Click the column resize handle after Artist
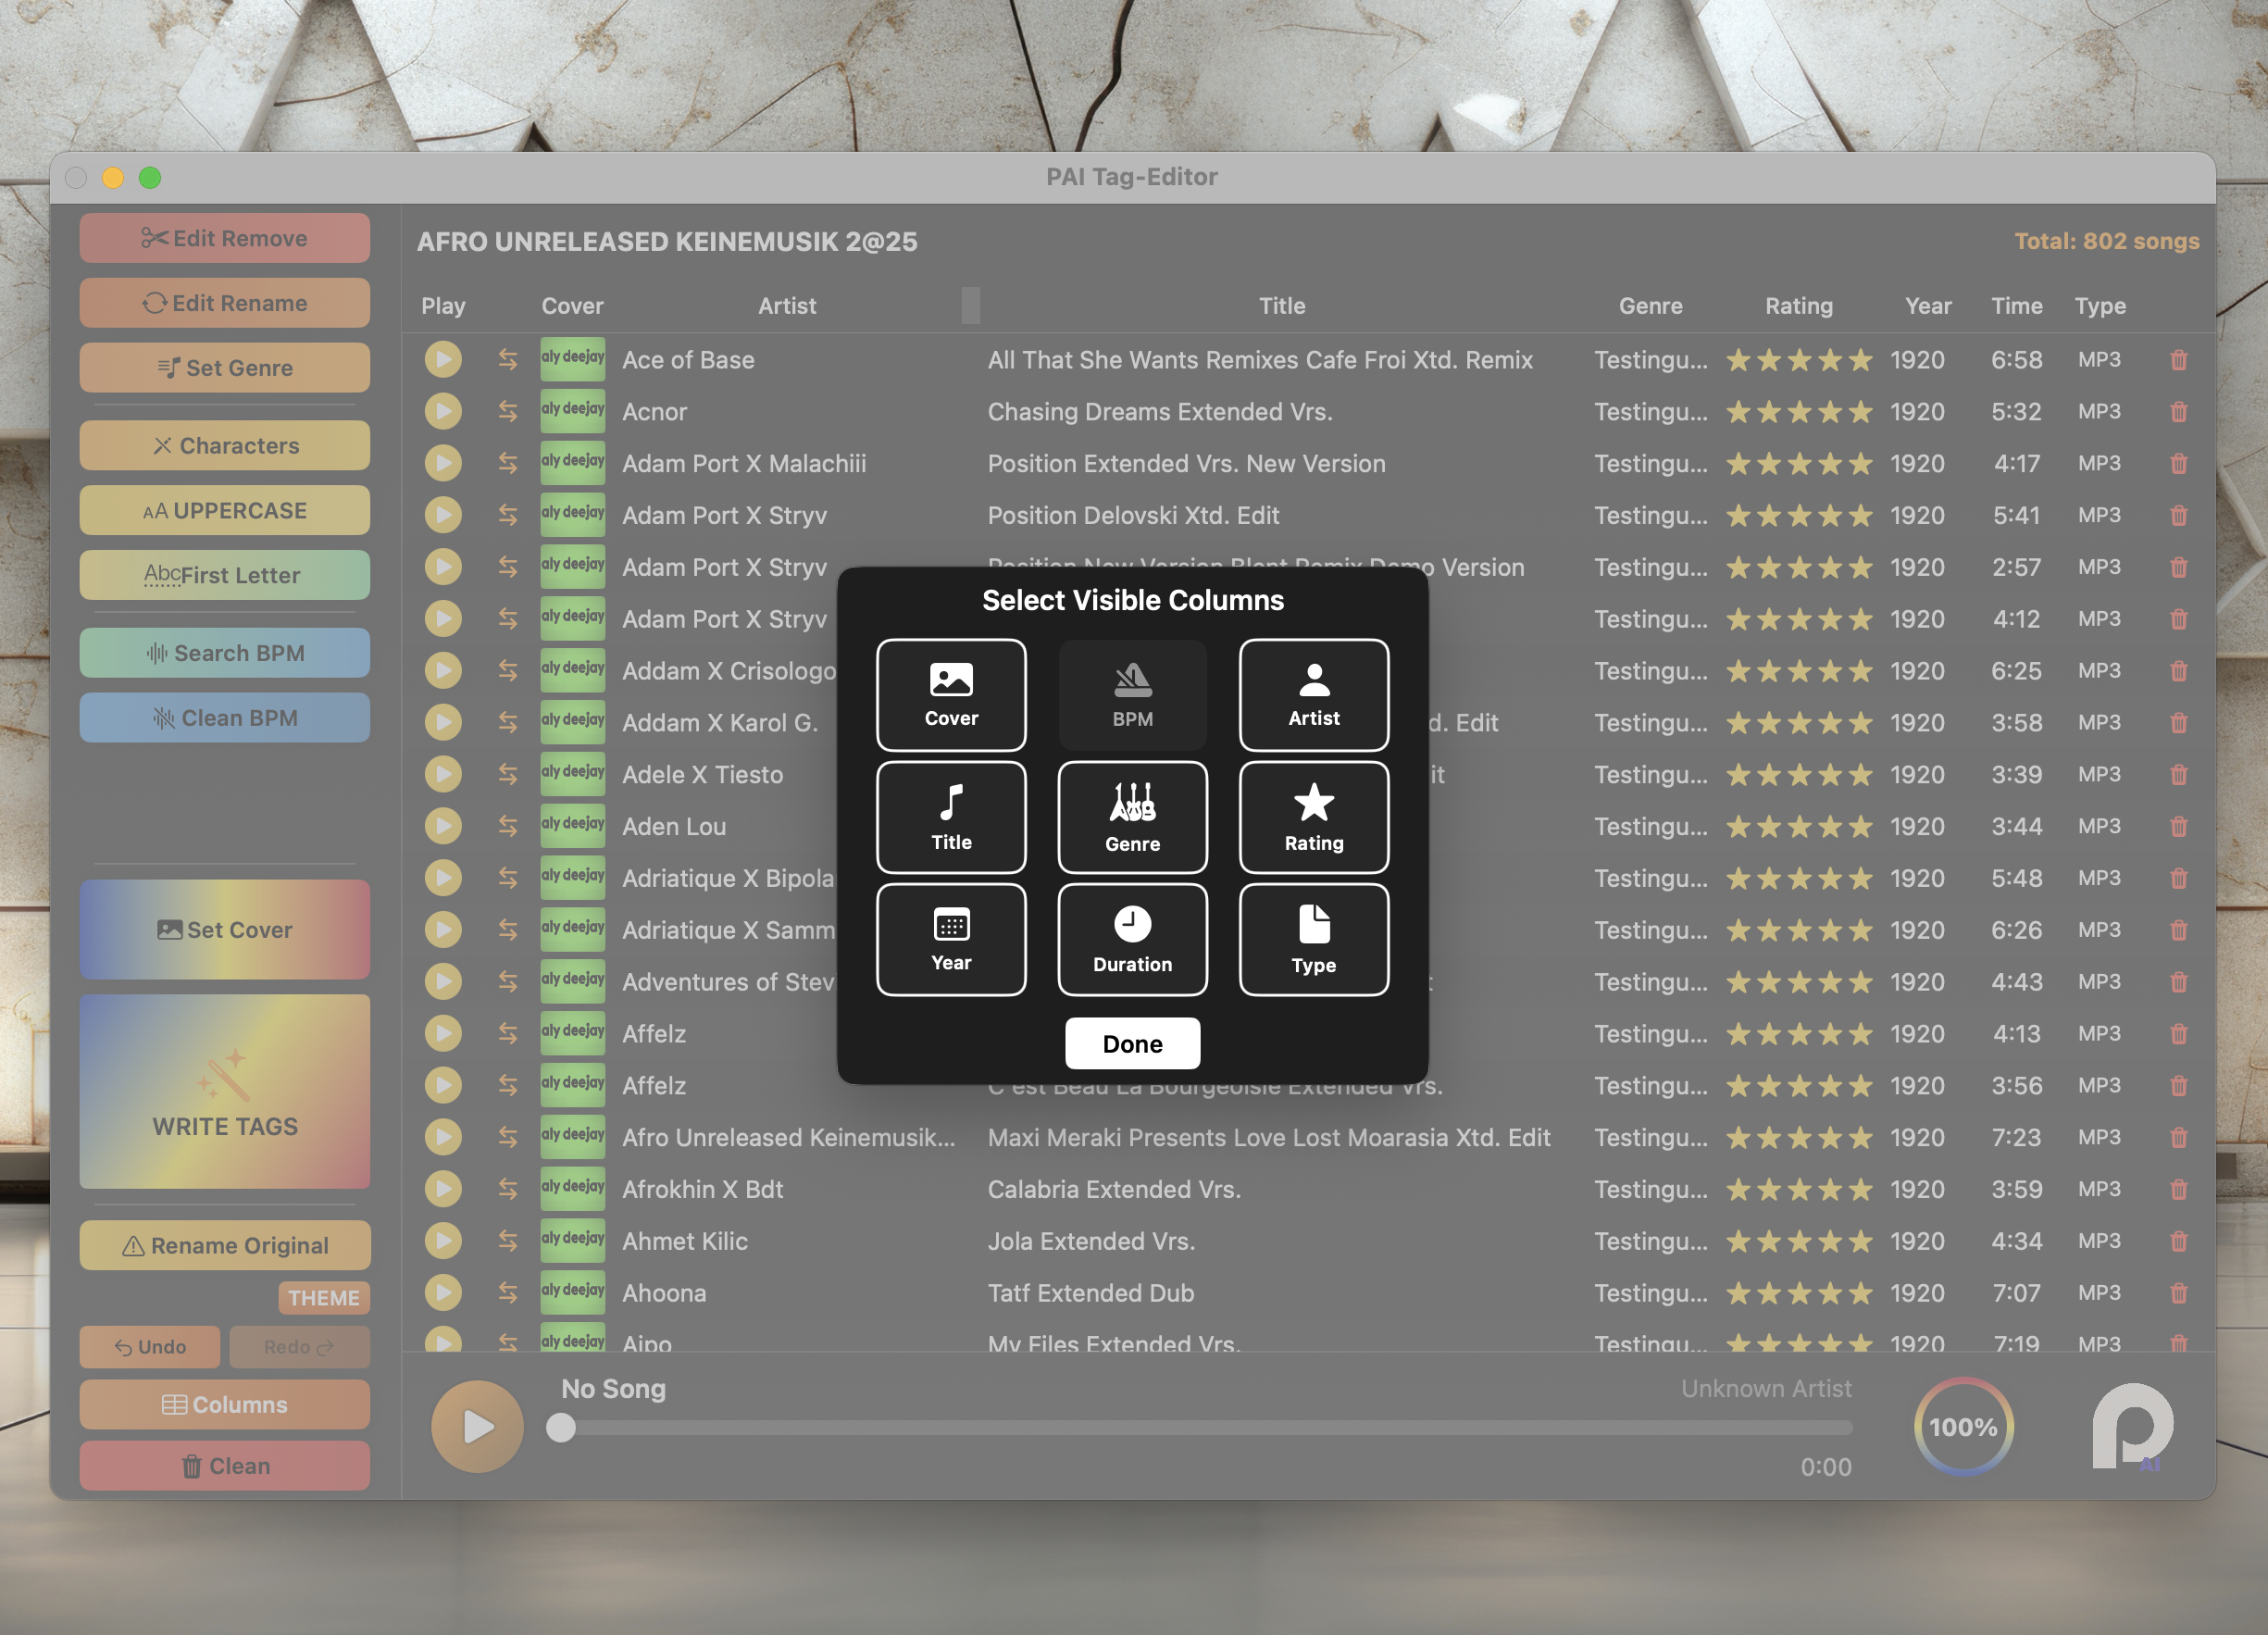This screenshot has height=1635, width=2268. point(971,305)
